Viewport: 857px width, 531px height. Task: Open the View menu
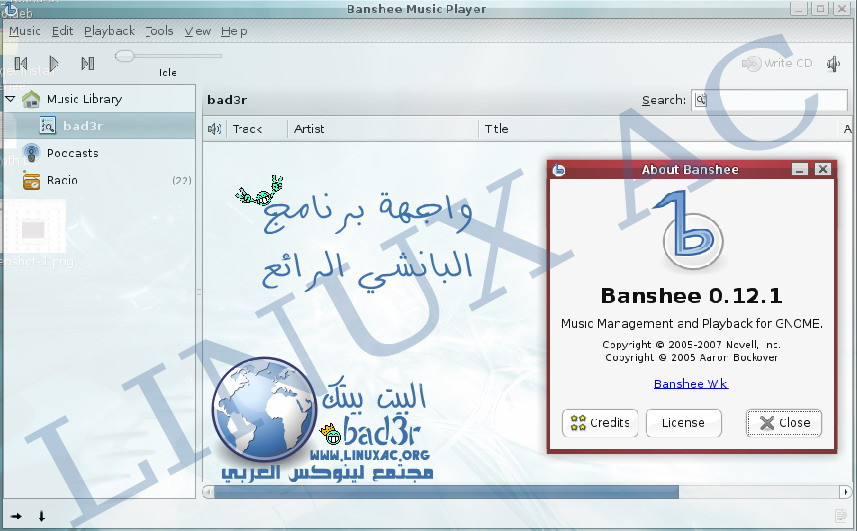(x=197, y=31)
